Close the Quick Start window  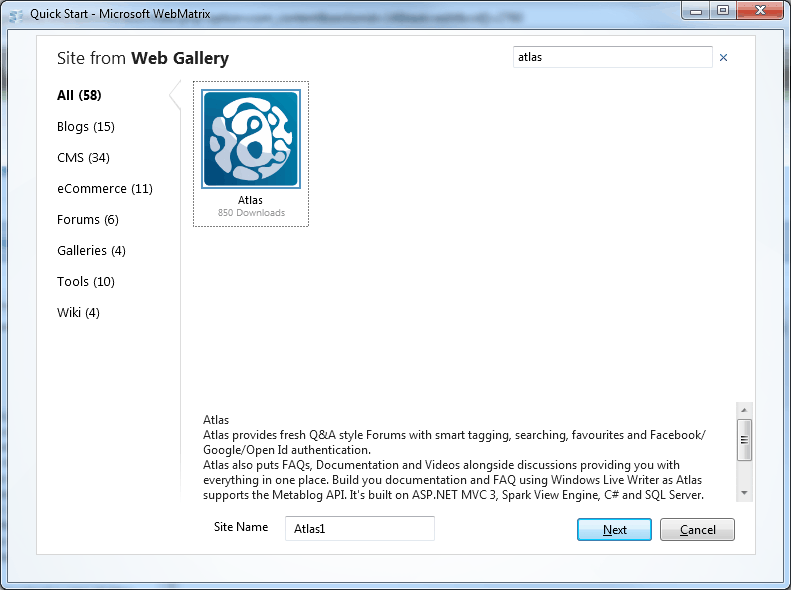click(760, 11)
